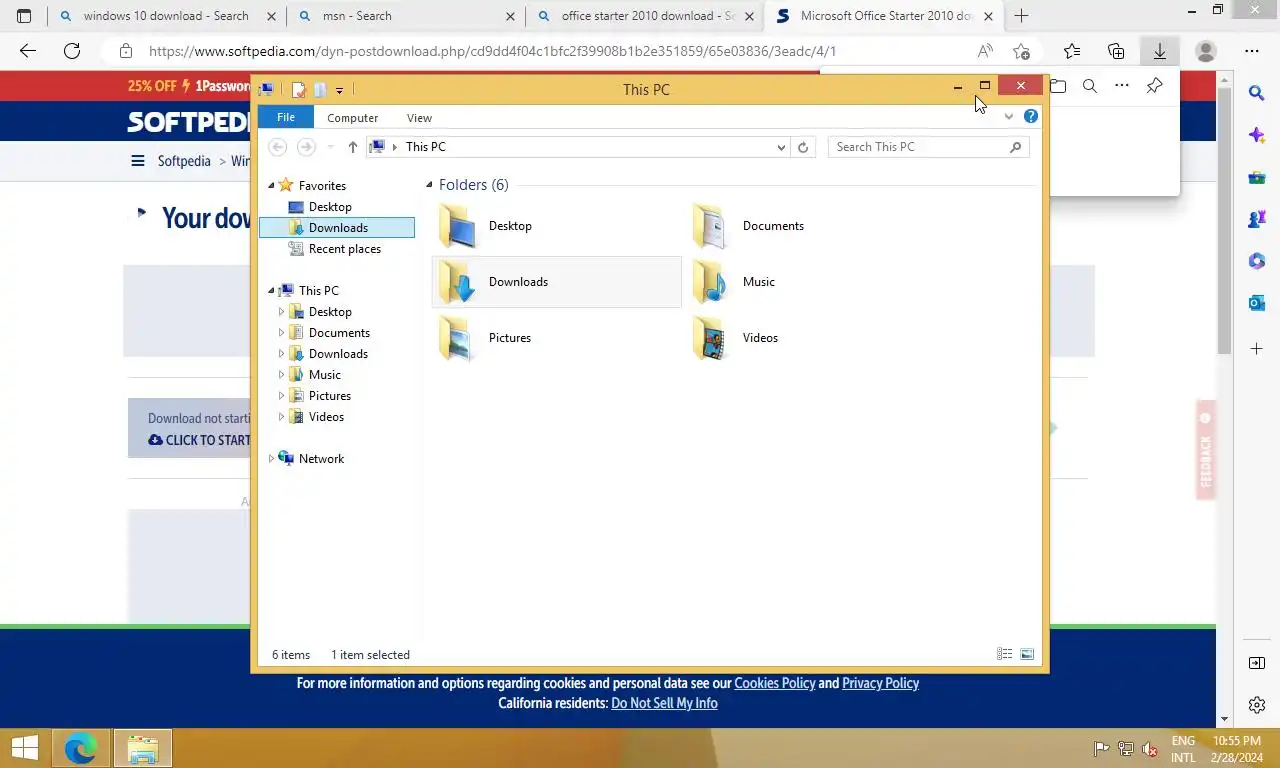The width and height of the screenshot is (1280, 768).
Task: Click the New folder quick access icon
Action: 319,90
